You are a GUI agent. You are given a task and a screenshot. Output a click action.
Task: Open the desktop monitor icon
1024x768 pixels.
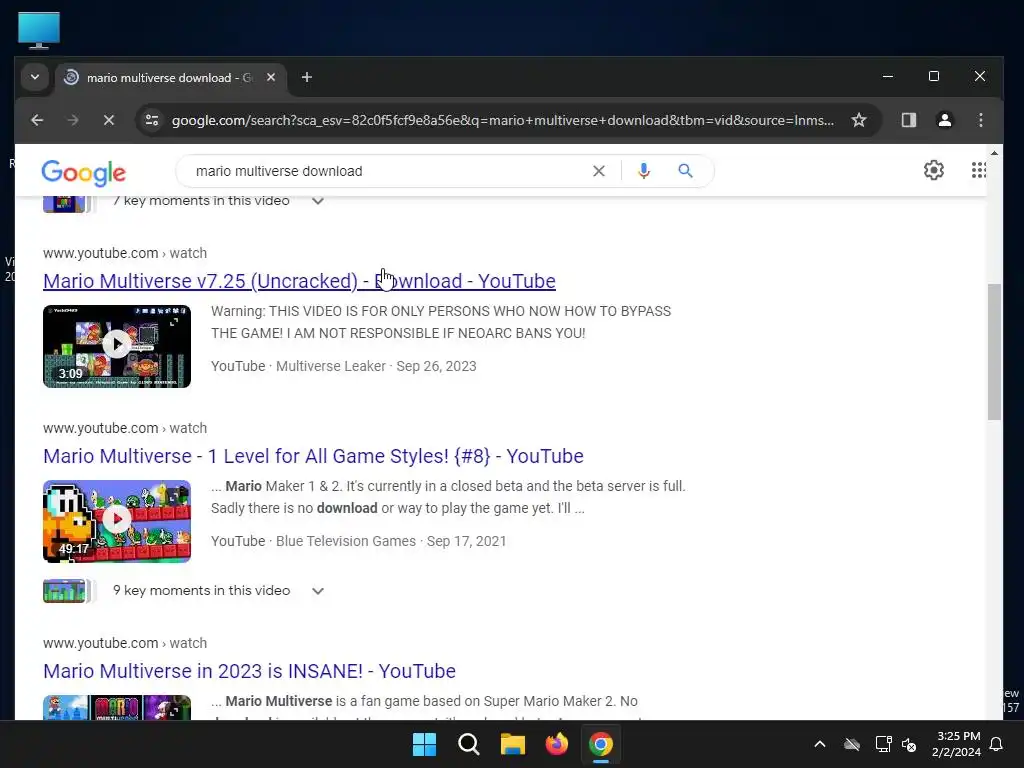point(39,30)
